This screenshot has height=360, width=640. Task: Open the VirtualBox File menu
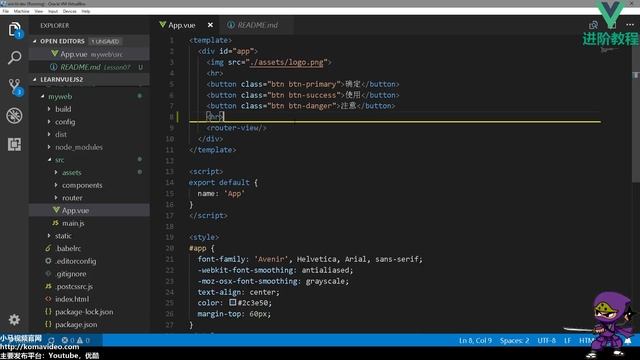pyautogui.click(x=5, y=11)
